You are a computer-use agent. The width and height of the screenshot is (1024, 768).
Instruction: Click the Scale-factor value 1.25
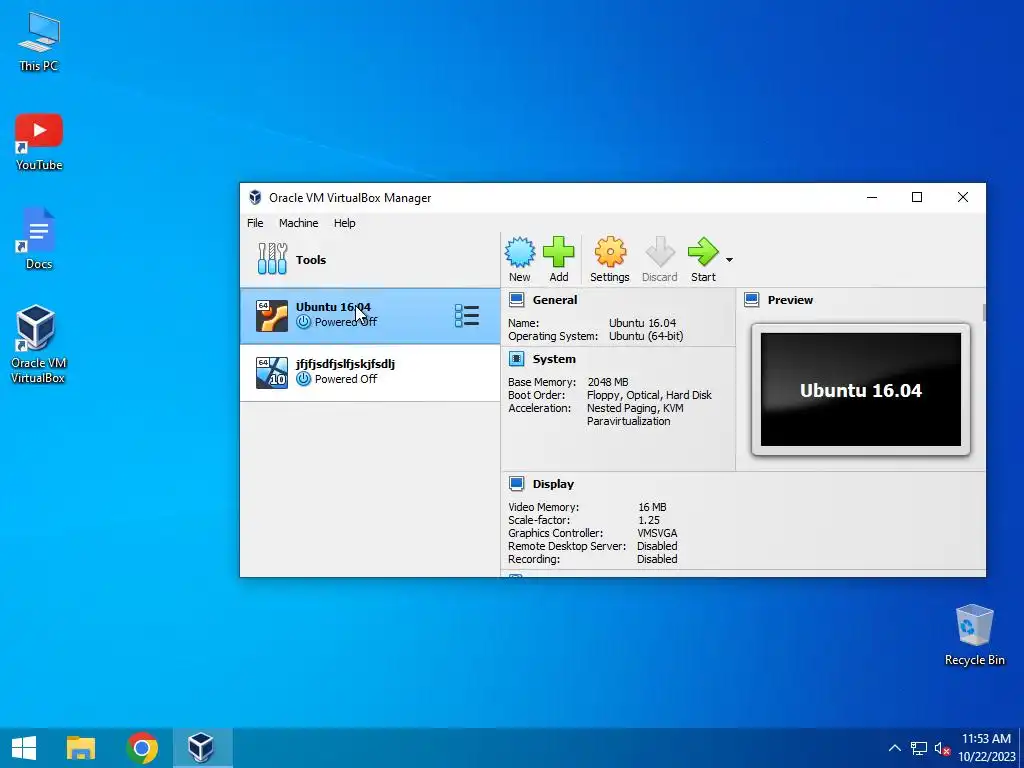pyautogui.click(x=648, y=520)
